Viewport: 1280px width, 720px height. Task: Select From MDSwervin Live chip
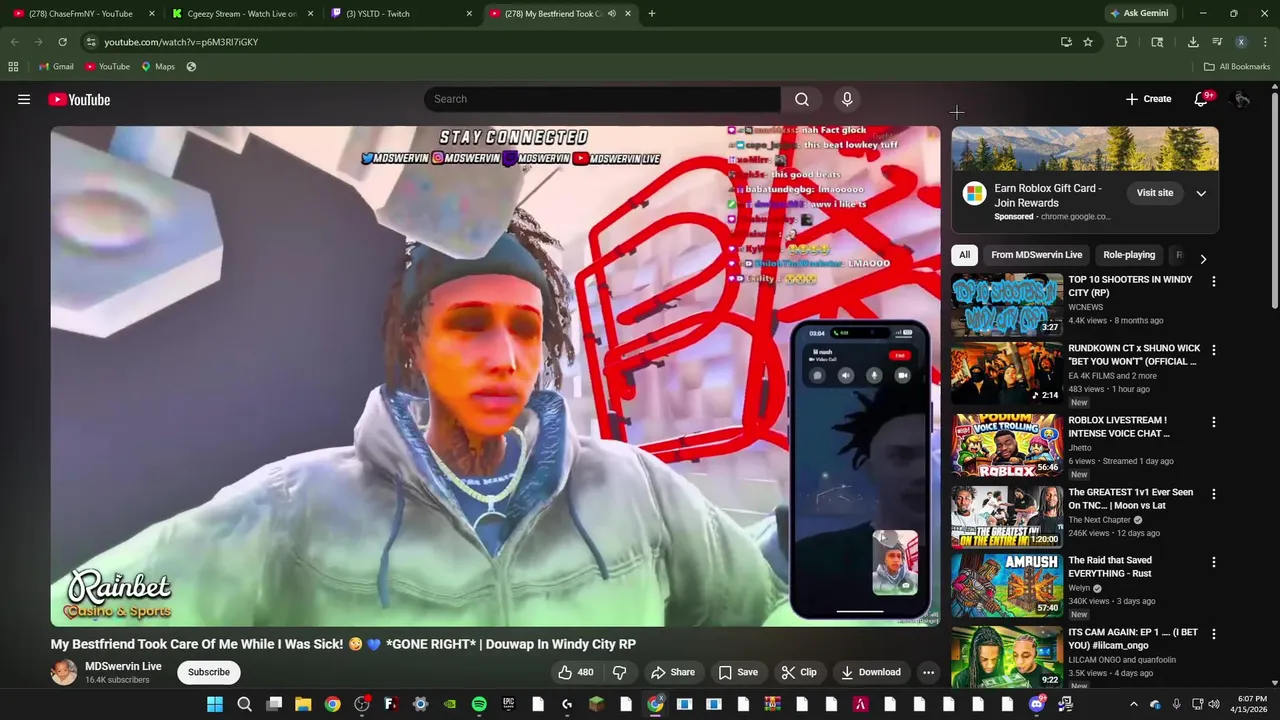click(x=1036, y=255)
